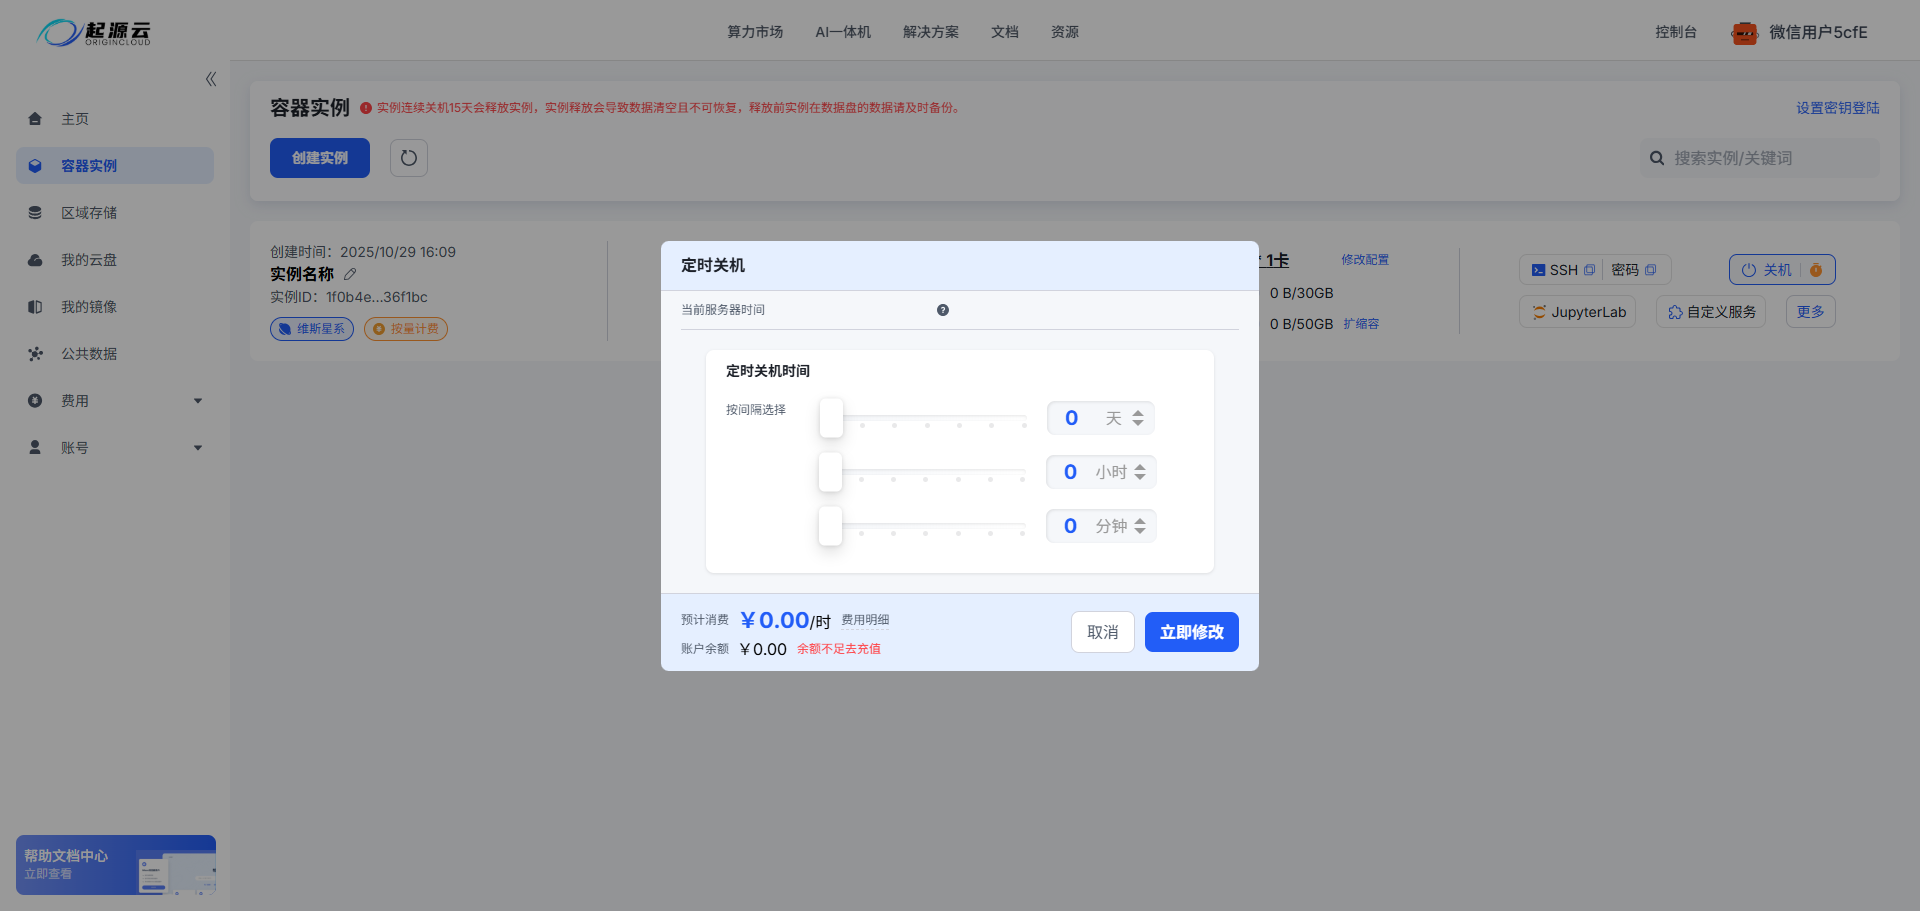Open the 文档 nav item
1920x911 pixels.
1005,32
